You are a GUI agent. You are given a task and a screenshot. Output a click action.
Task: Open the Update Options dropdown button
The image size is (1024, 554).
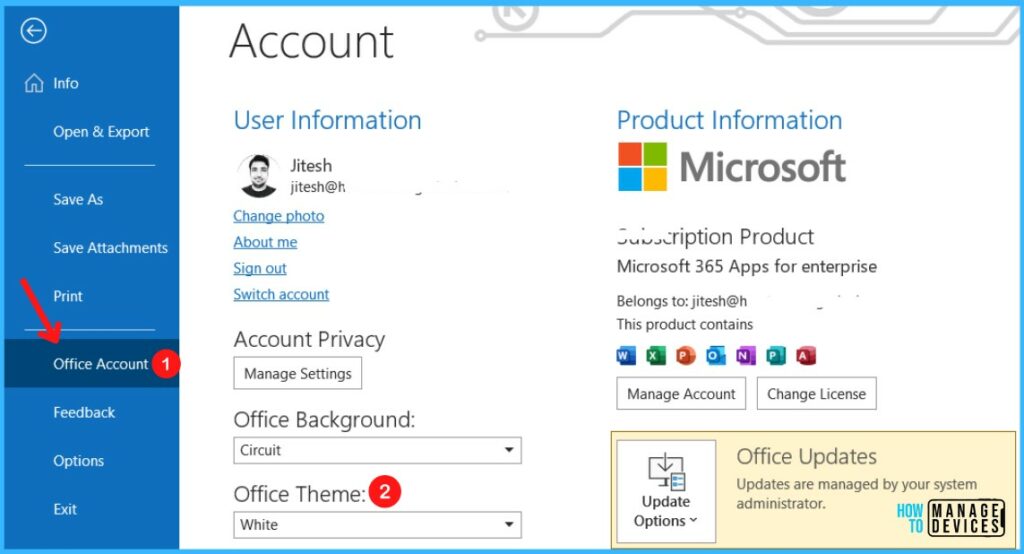coord(666,491)
